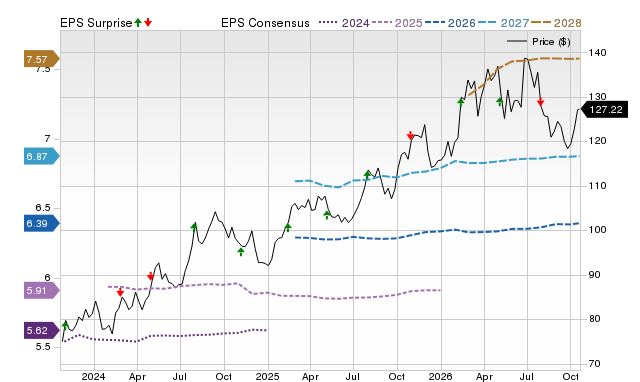640x382 pixels.
Task: Select the green EPS beat arrow near $100 in early 2025
Action: click(x=288, y=228)
